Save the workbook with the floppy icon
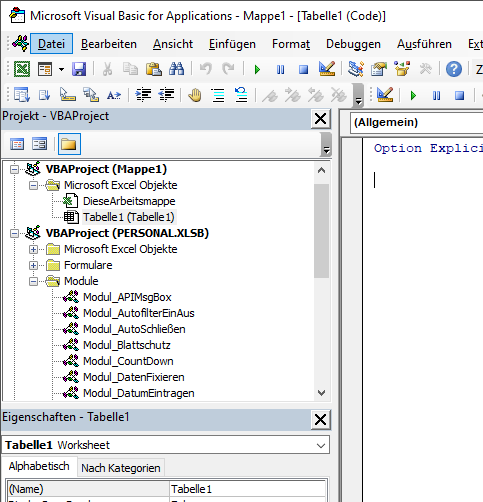The width and height of the screenshot is (483, 502). tap(79, 69)
